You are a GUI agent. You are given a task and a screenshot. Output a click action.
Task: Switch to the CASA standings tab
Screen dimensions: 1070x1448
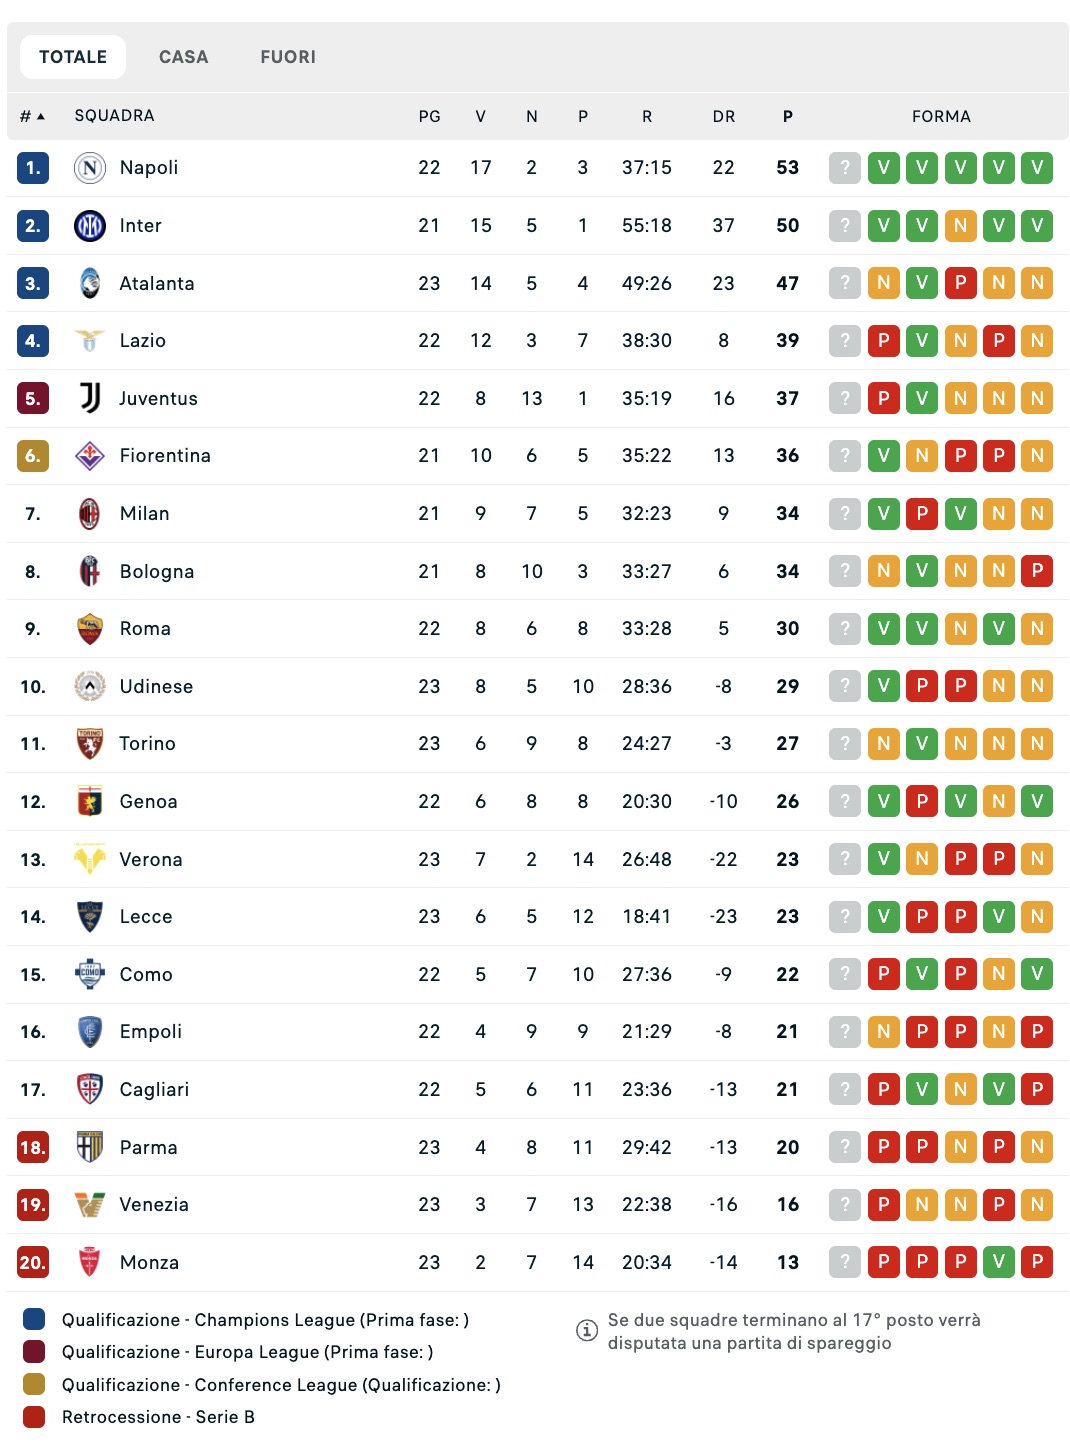point(183,57)
